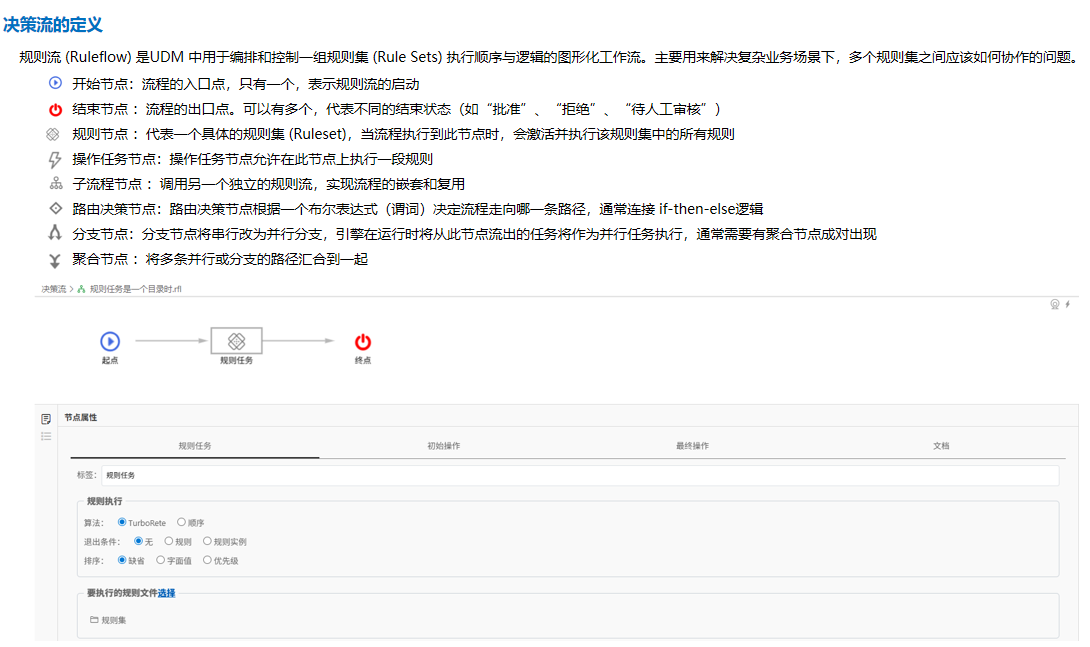Open the node properties sidebar icon
Screen dimensions: 1090x647
click(x=46, y=418)
